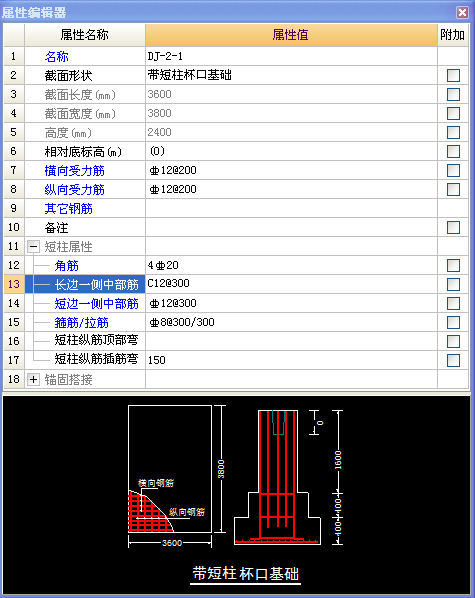Tick the 附加 checkbox for 箍筋/拉筋
Image resolution: width=475 pixels, height=598 pixels.
(453, 322)
